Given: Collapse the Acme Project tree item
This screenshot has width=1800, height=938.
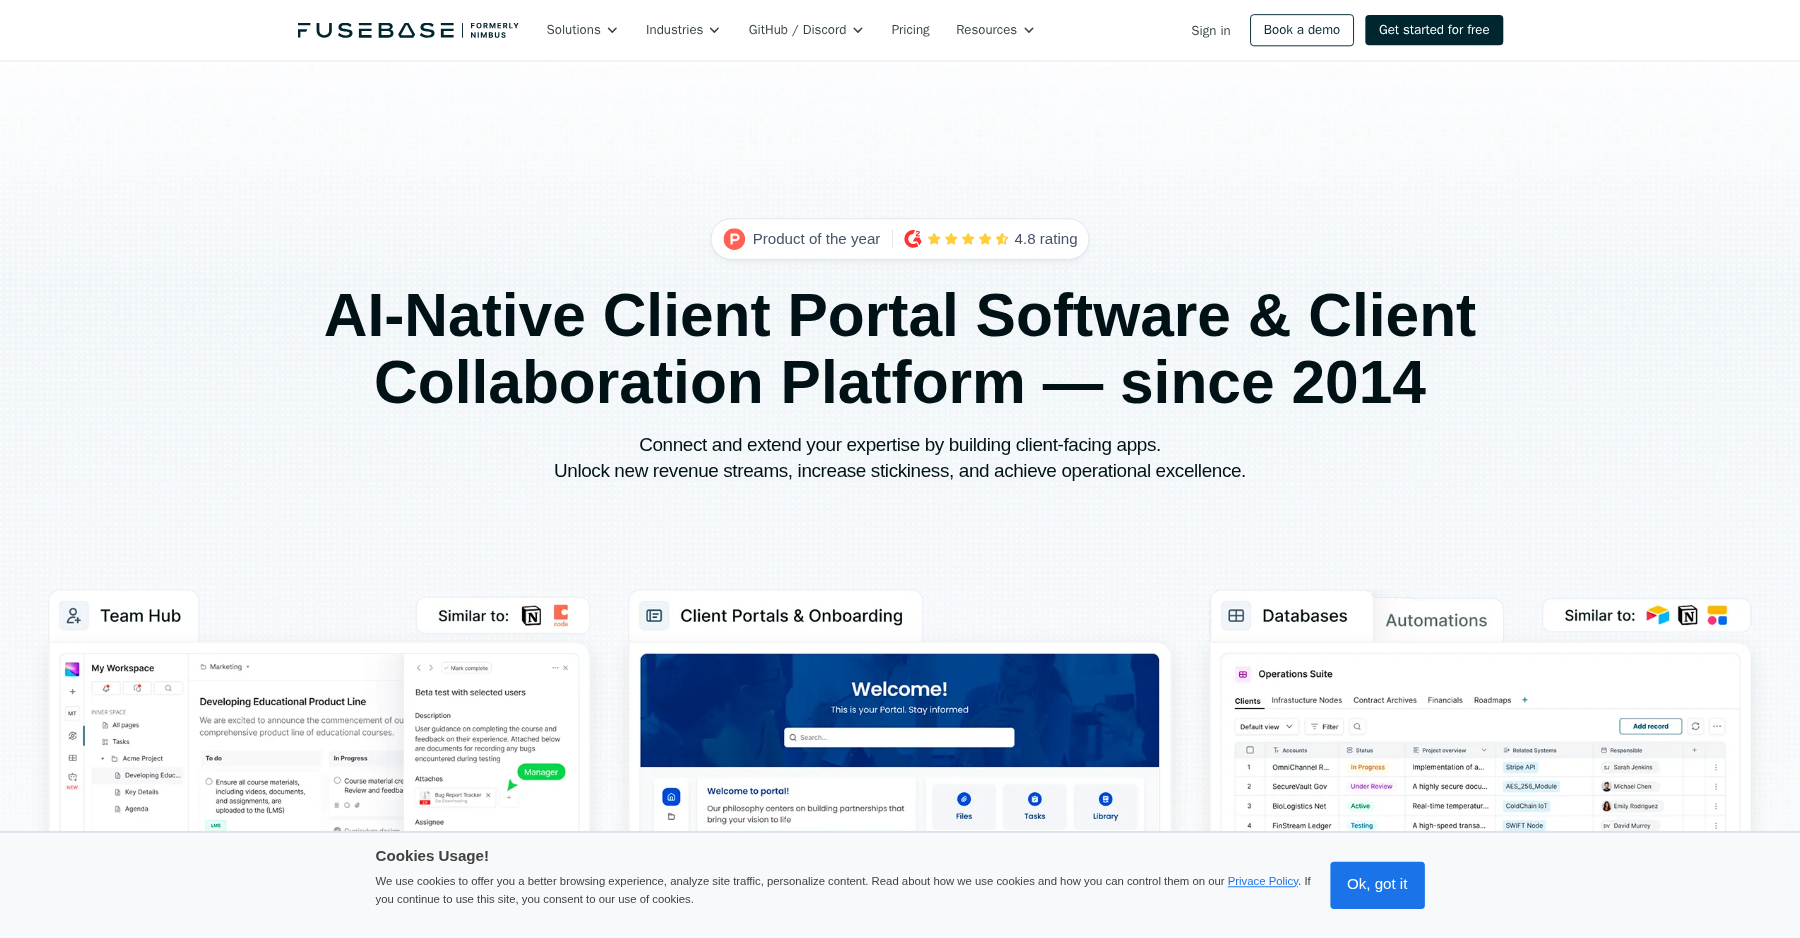Looking at the screenshot, I should [103, 759].
